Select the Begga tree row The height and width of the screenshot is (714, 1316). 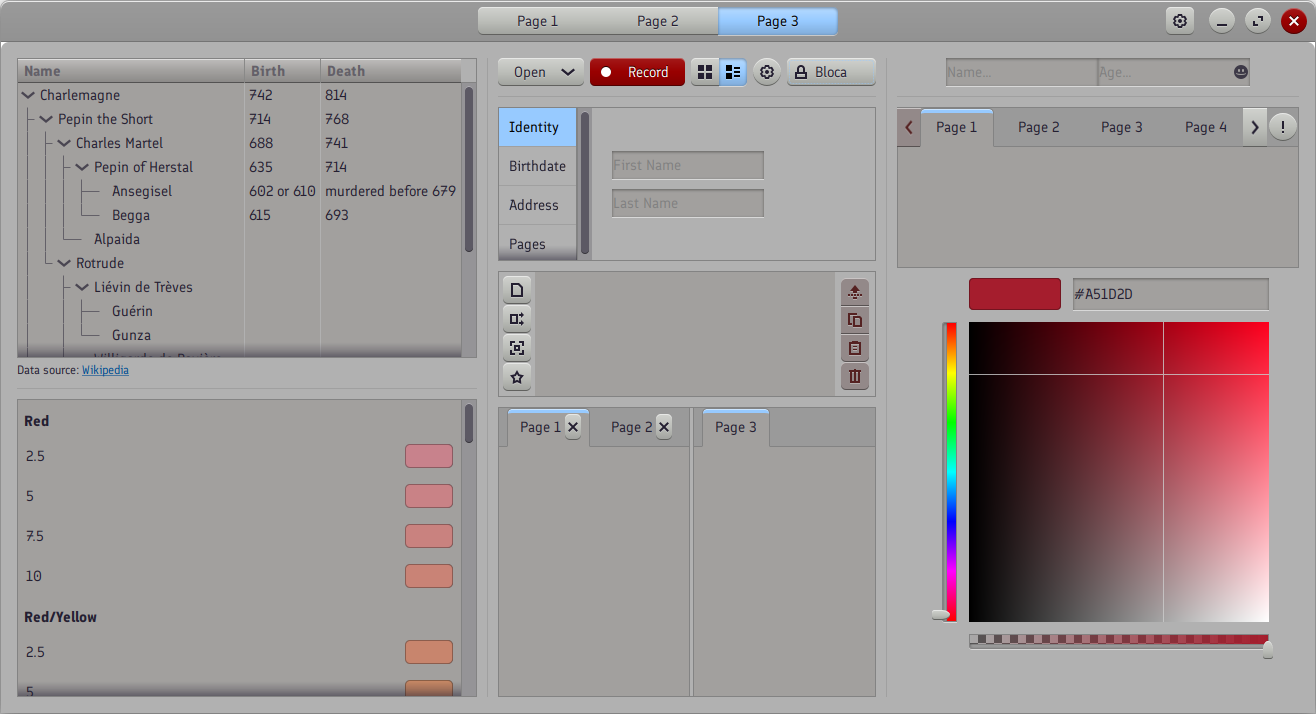(x=240, y=215)
